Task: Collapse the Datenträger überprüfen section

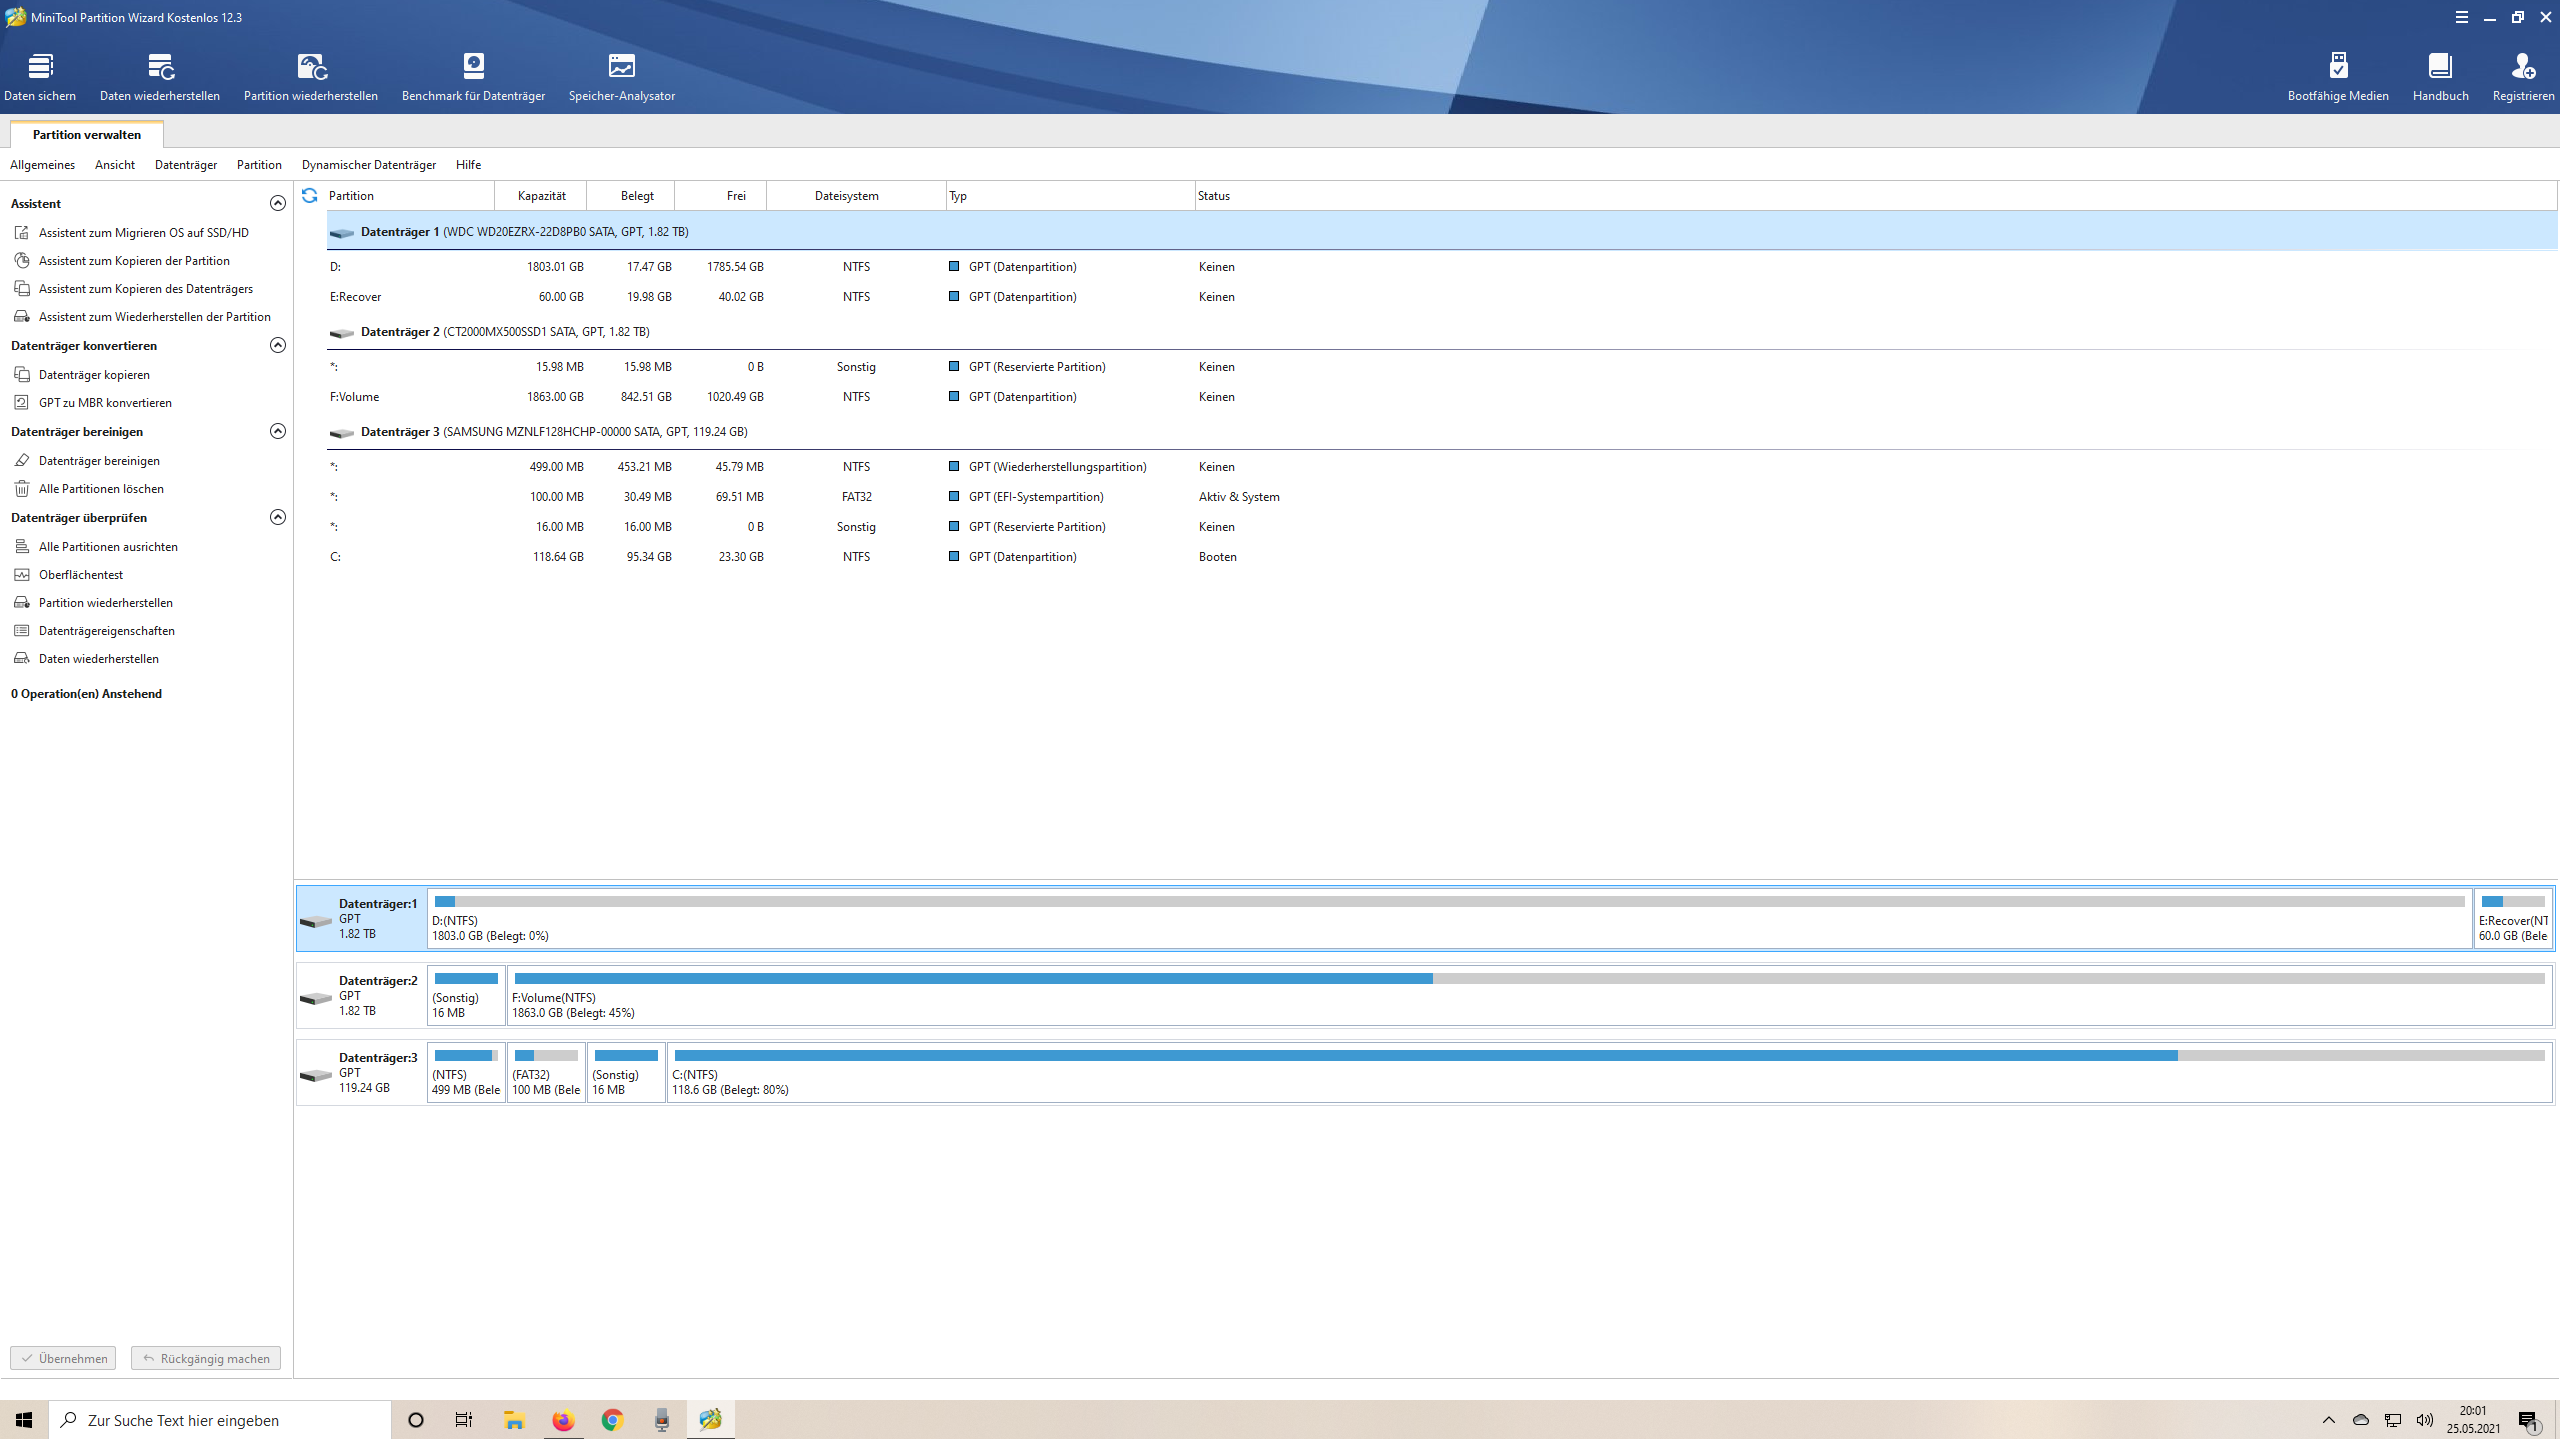Action: tap(279, 517)
